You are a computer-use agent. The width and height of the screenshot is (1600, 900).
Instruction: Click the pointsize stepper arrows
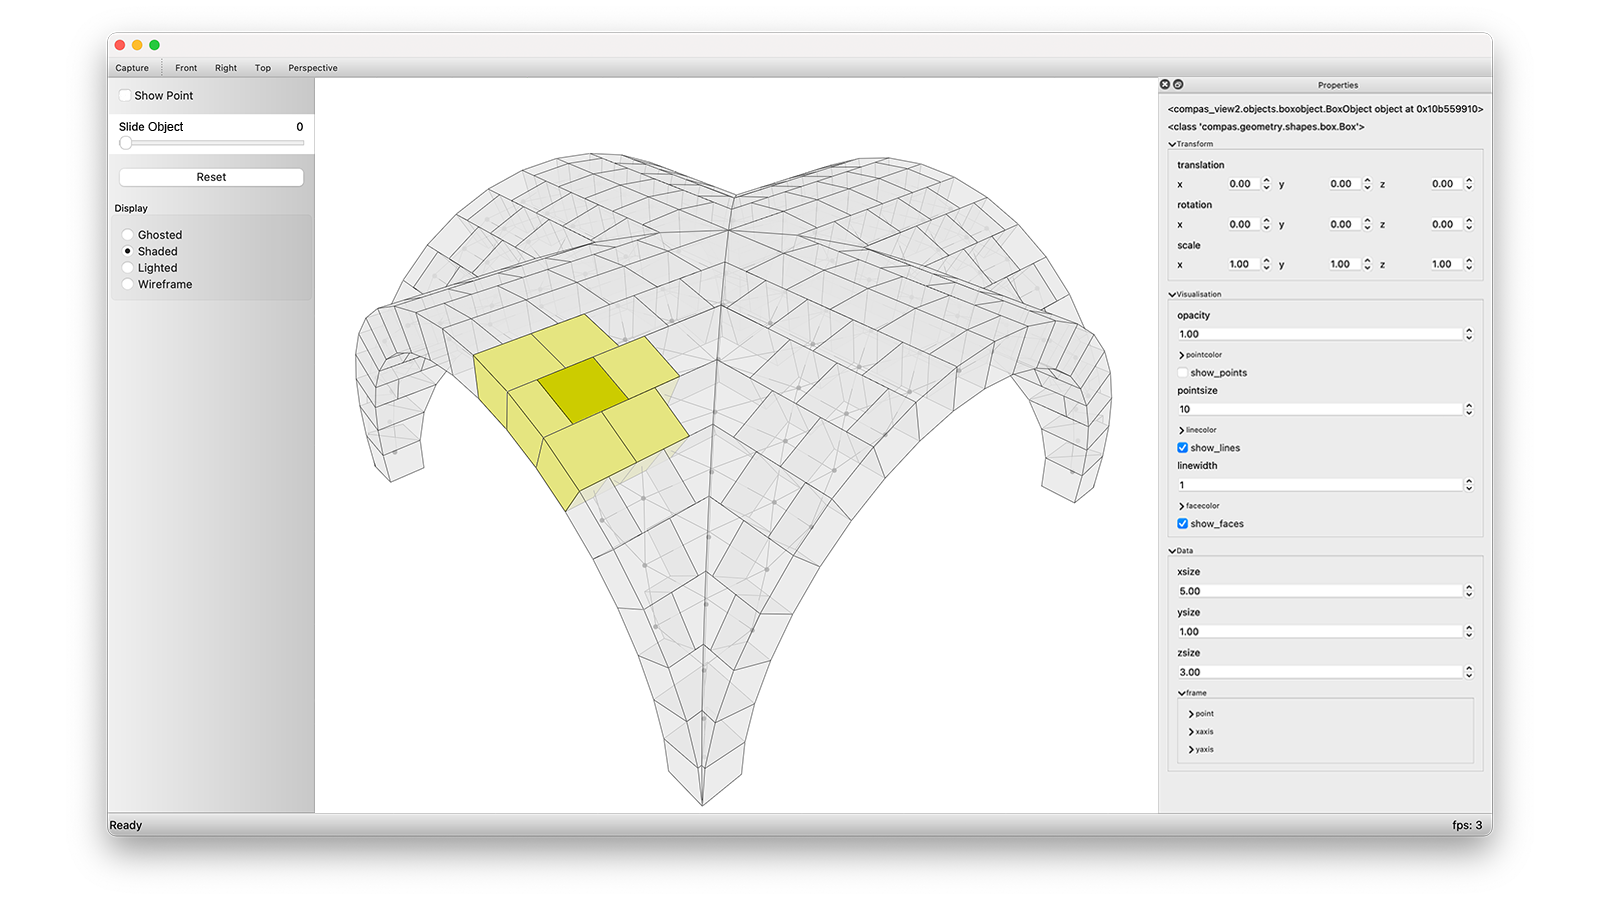click(x=1468, y=409)
